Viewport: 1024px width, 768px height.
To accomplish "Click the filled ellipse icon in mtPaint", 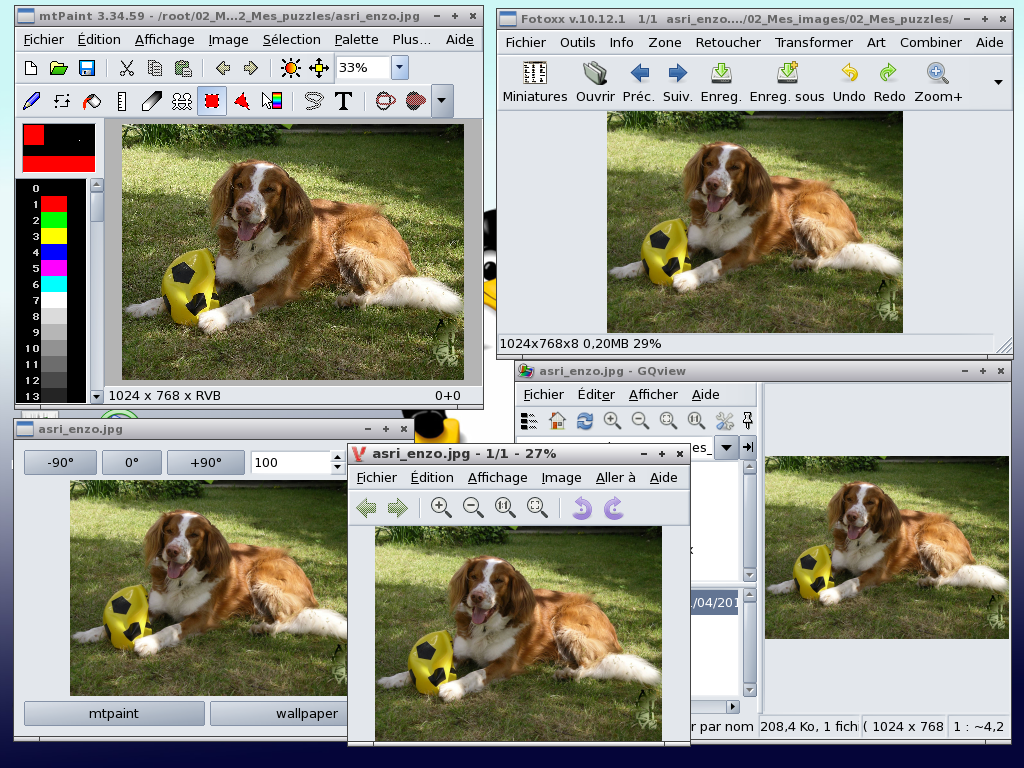I will pyautogui.click(x=416, y=101).
